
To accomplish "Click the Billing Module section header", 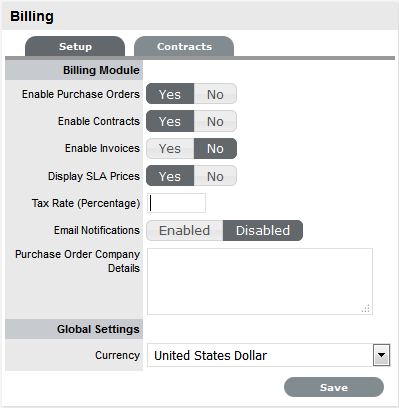I will 74,70.
